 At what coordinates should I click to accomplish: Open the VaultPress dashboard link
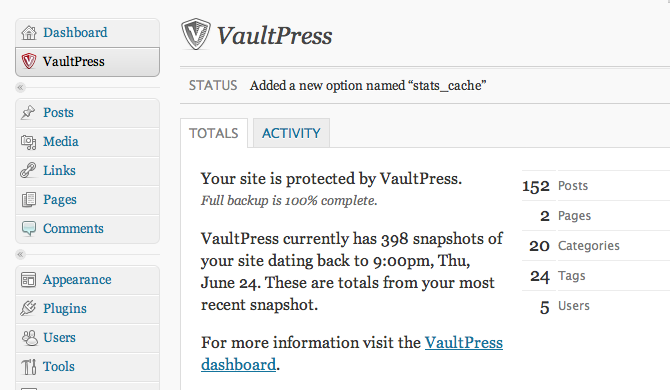pyautogui.click(x=352, y=354)
